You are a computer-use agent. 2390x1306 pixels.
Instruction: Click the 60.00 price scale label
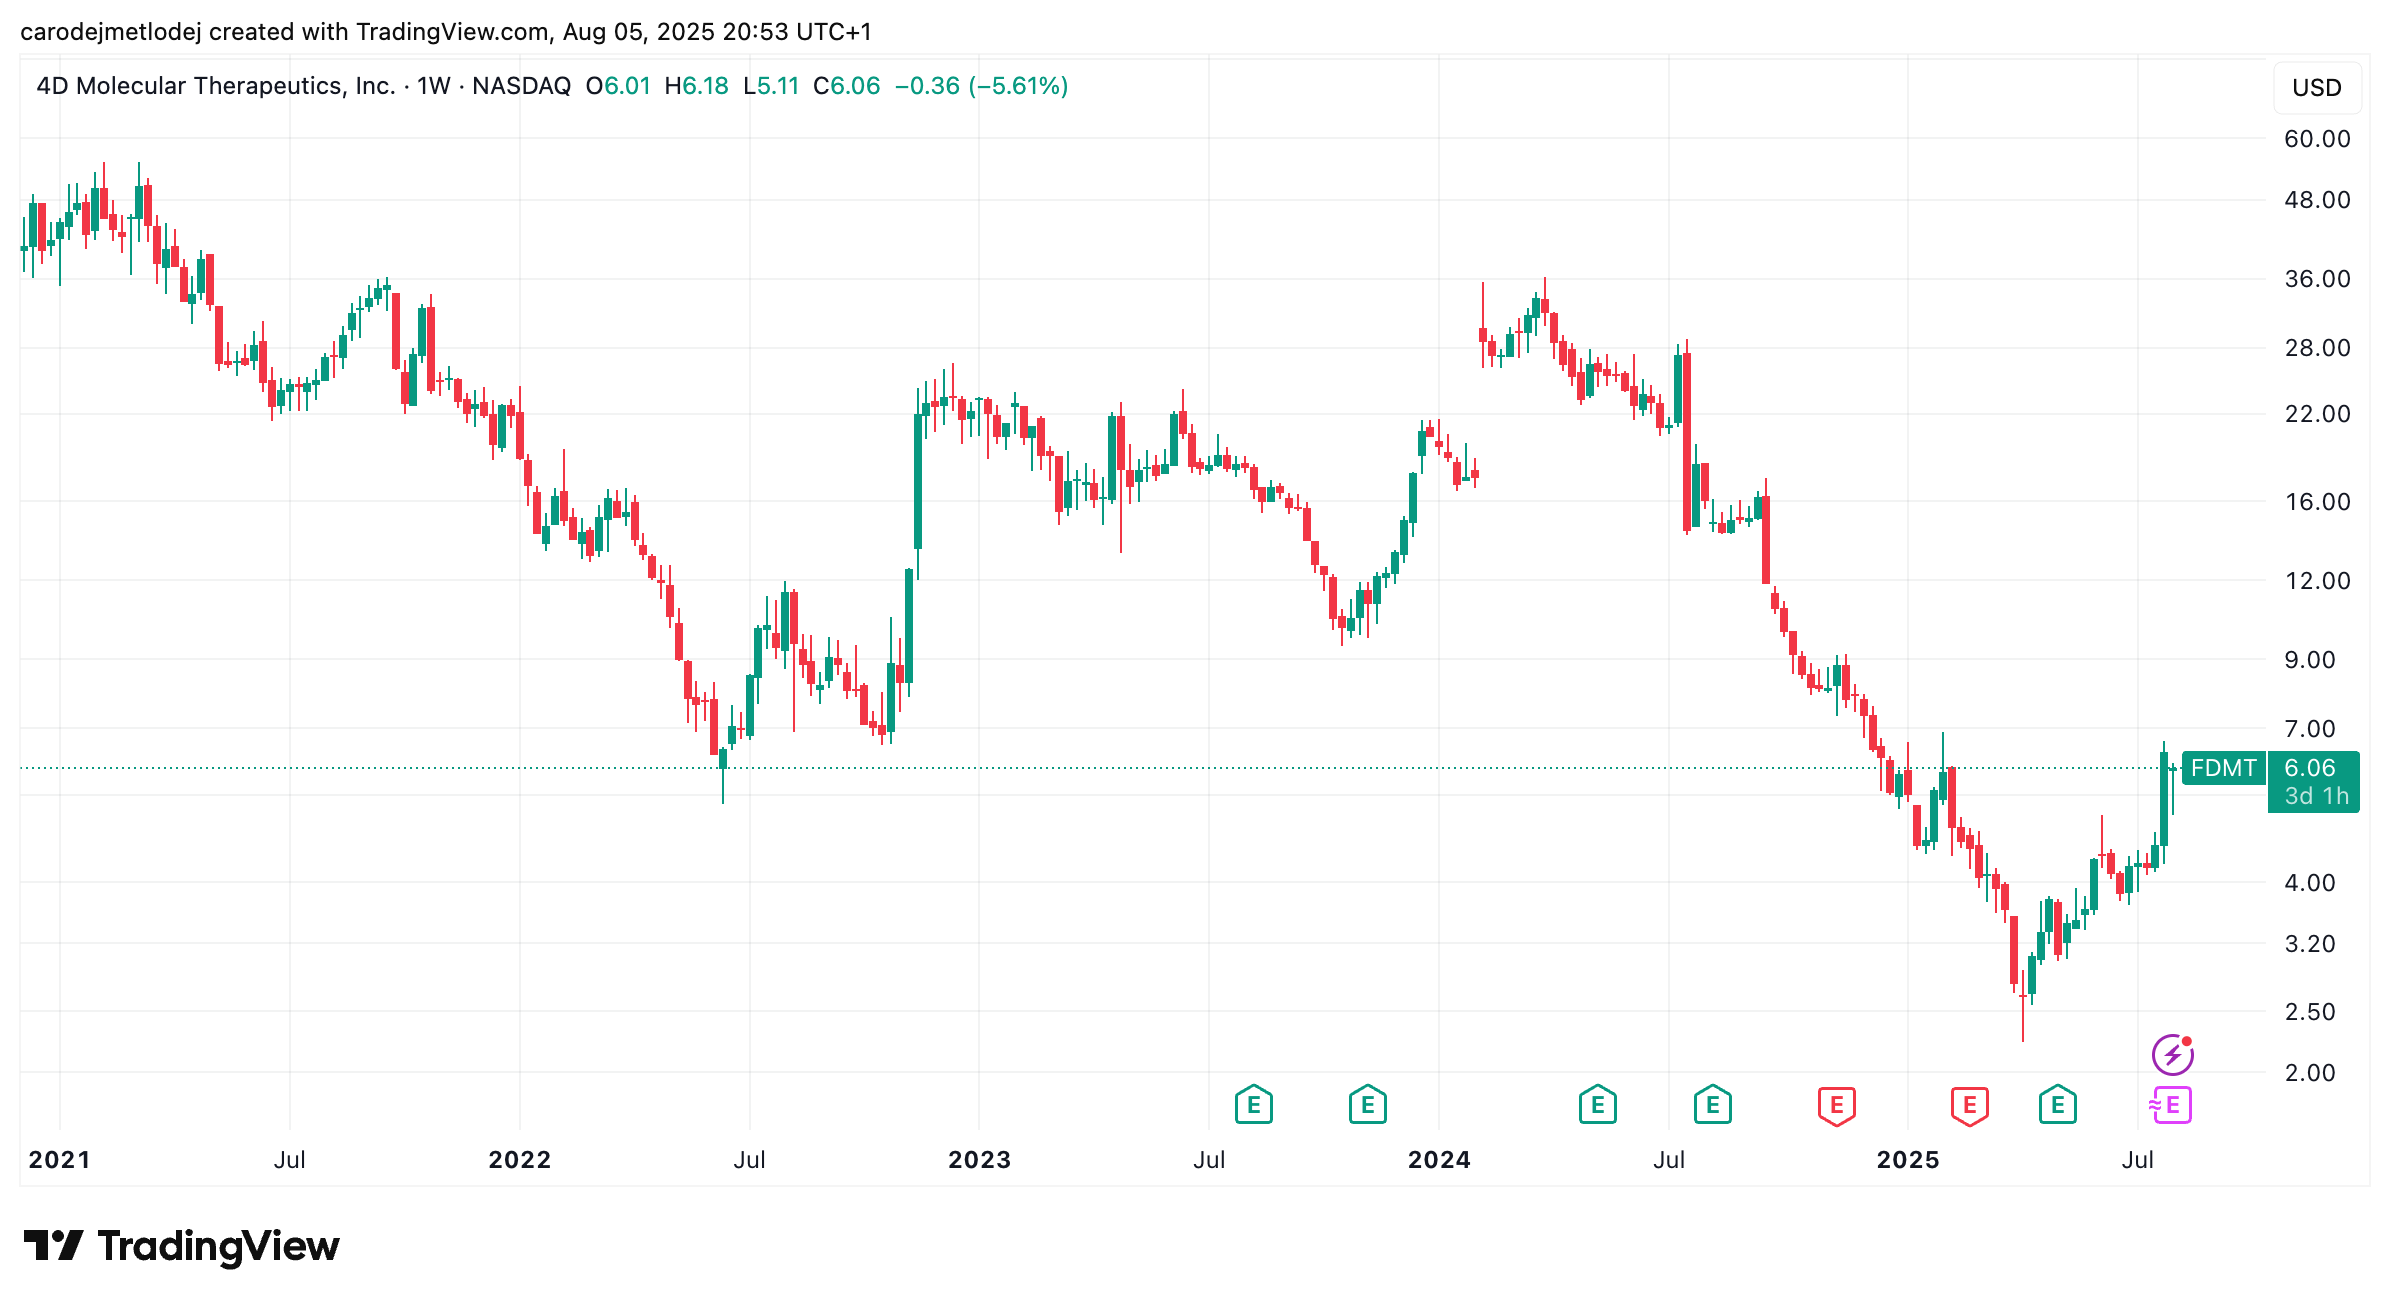2317,139
